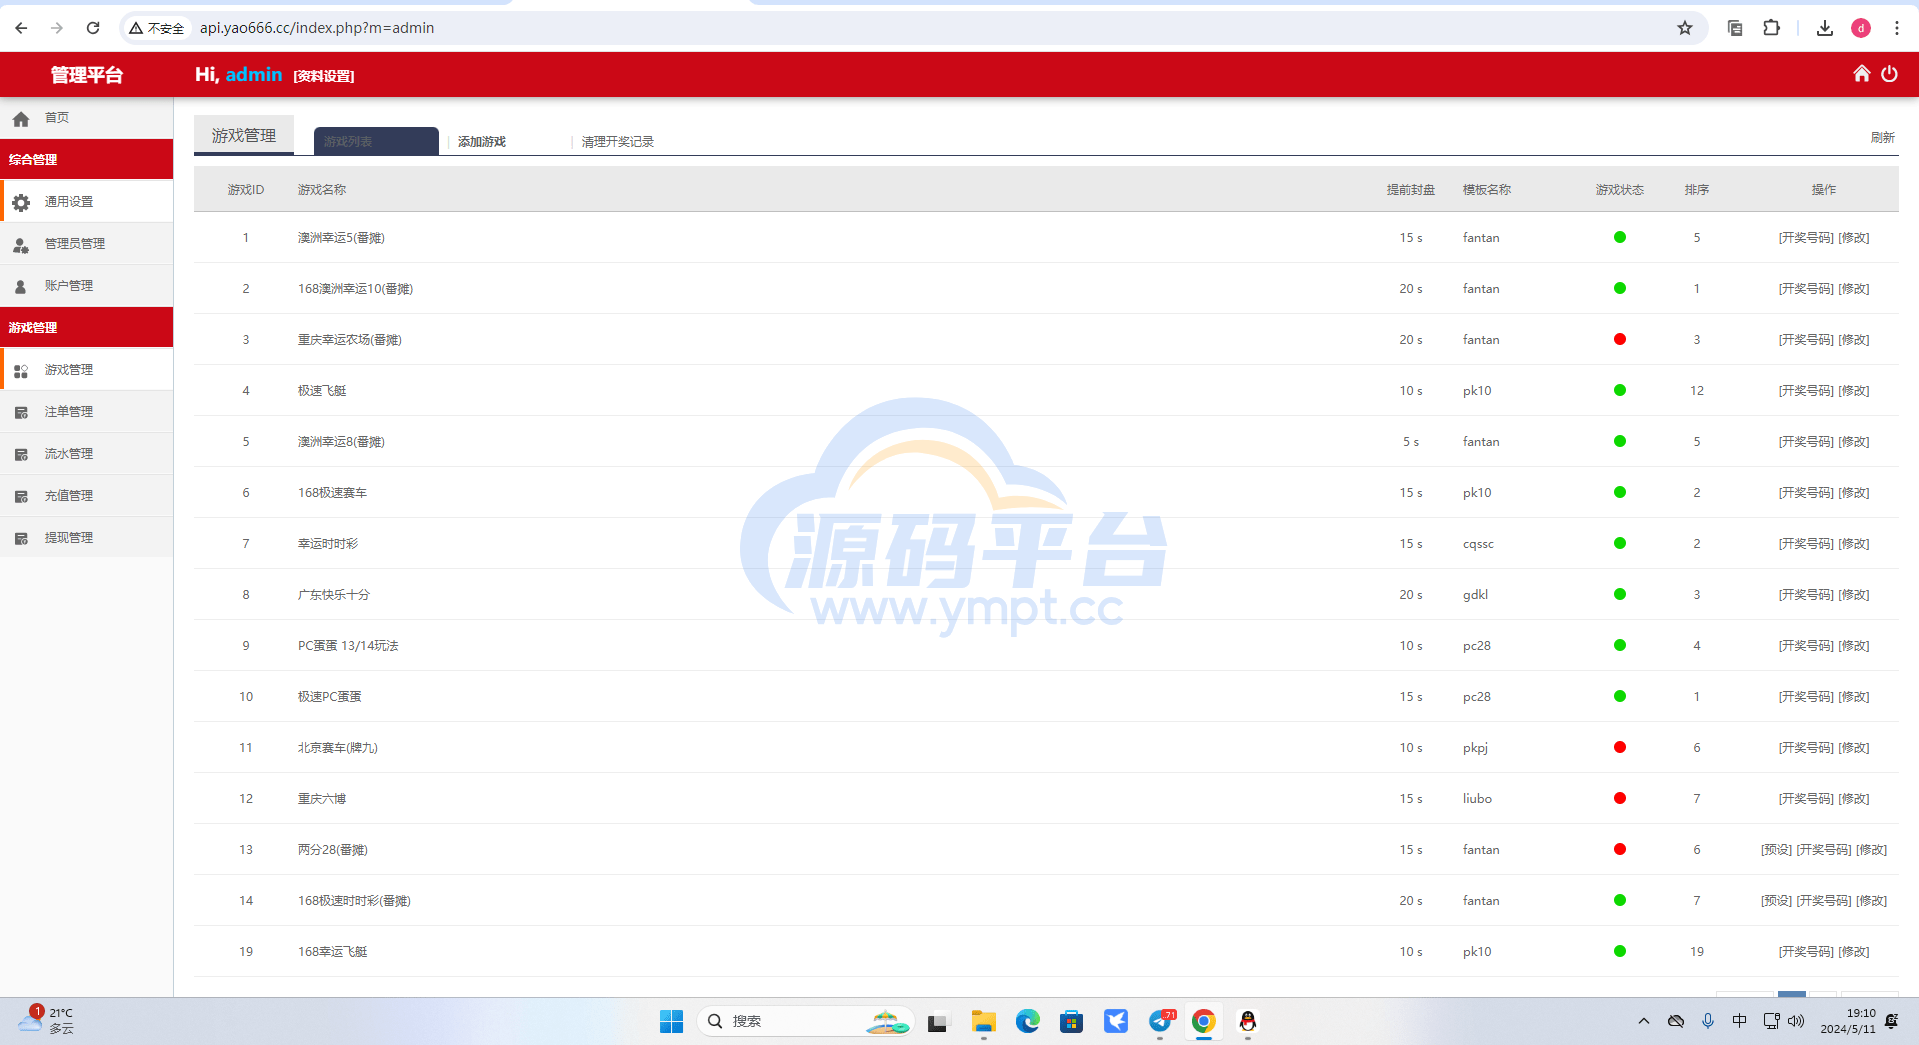Image resolution: width=1919 pixels, height=1045 pixels.
Task: Open the system tray hidden icons chevron
Action: pos(1643,1021)
